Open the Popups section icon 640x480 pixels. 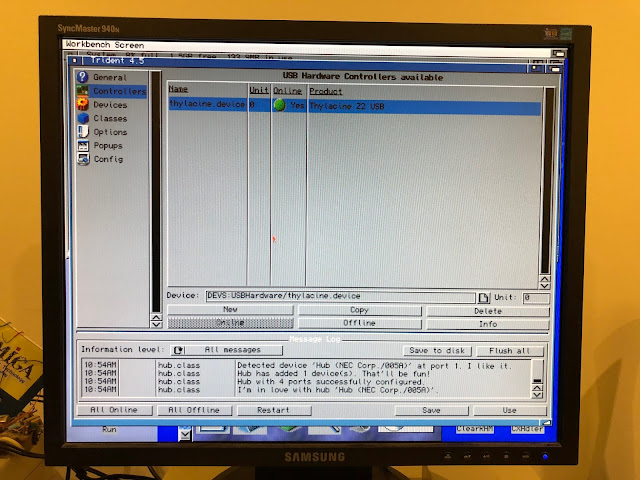83,145
